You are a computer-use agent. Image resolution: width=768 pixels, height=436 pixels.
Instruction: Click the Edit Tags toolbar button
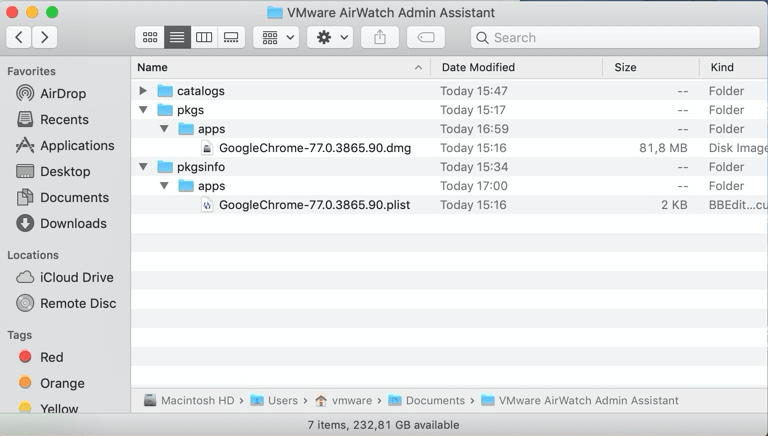coord(425,37)
